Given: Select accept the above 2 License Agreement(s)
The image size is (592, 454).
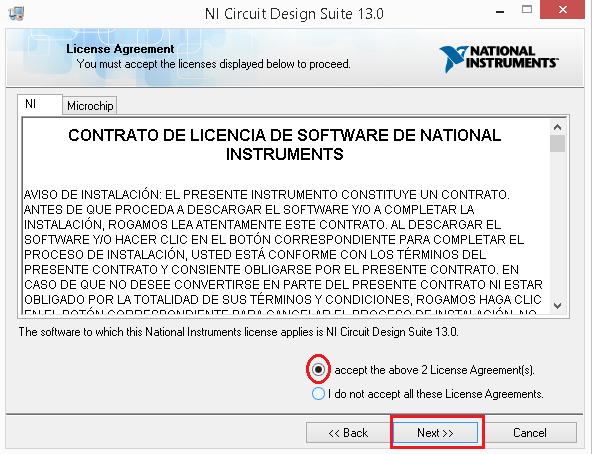Looking at the screenshot, I should [318, 369].
